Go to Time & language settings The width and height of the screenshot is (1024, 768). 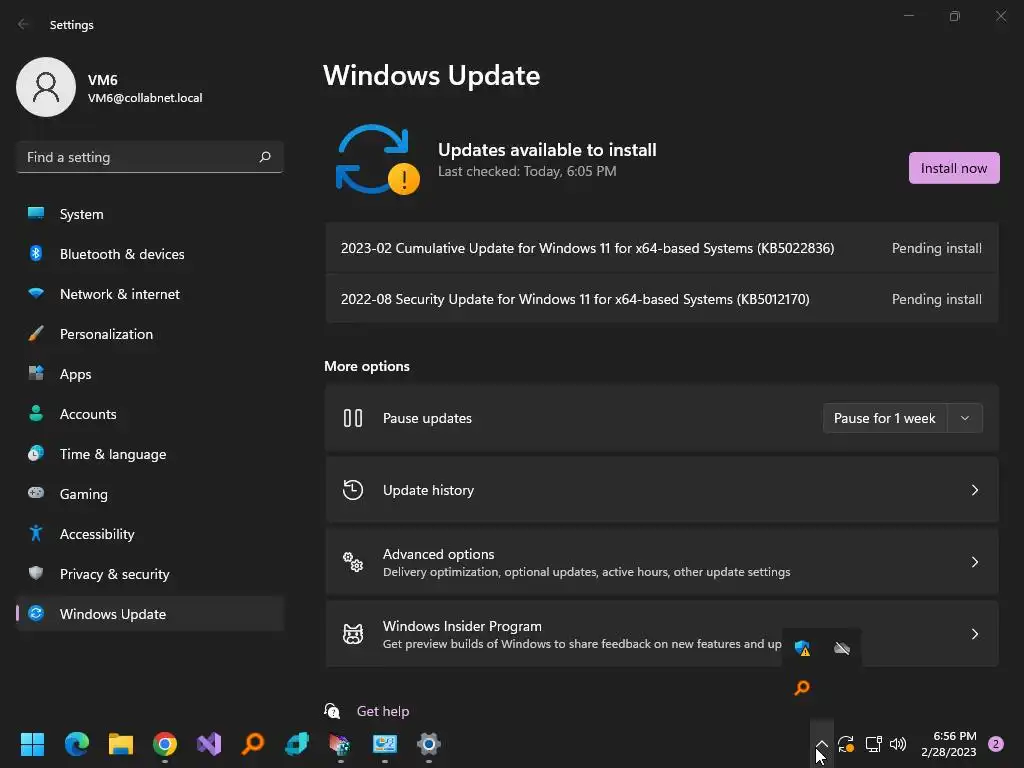pos(150,454)
